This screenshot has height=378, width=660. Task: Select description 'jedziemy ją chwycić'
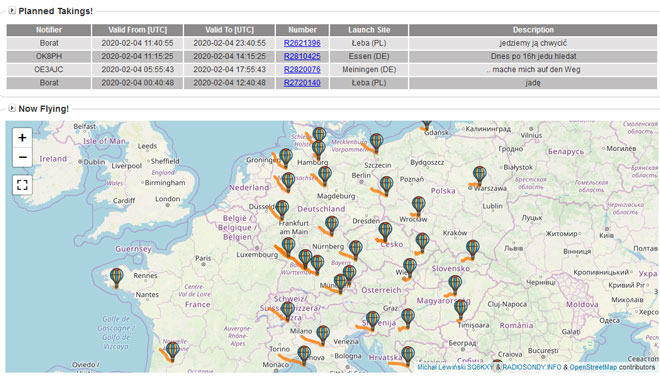pyautogui.click(x=533, y=43)
